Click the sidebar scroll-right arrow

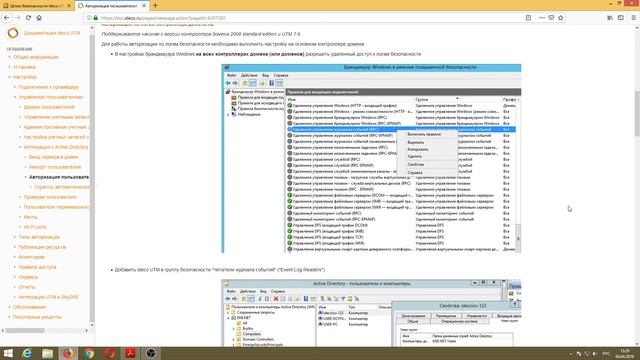click(87, 331)
